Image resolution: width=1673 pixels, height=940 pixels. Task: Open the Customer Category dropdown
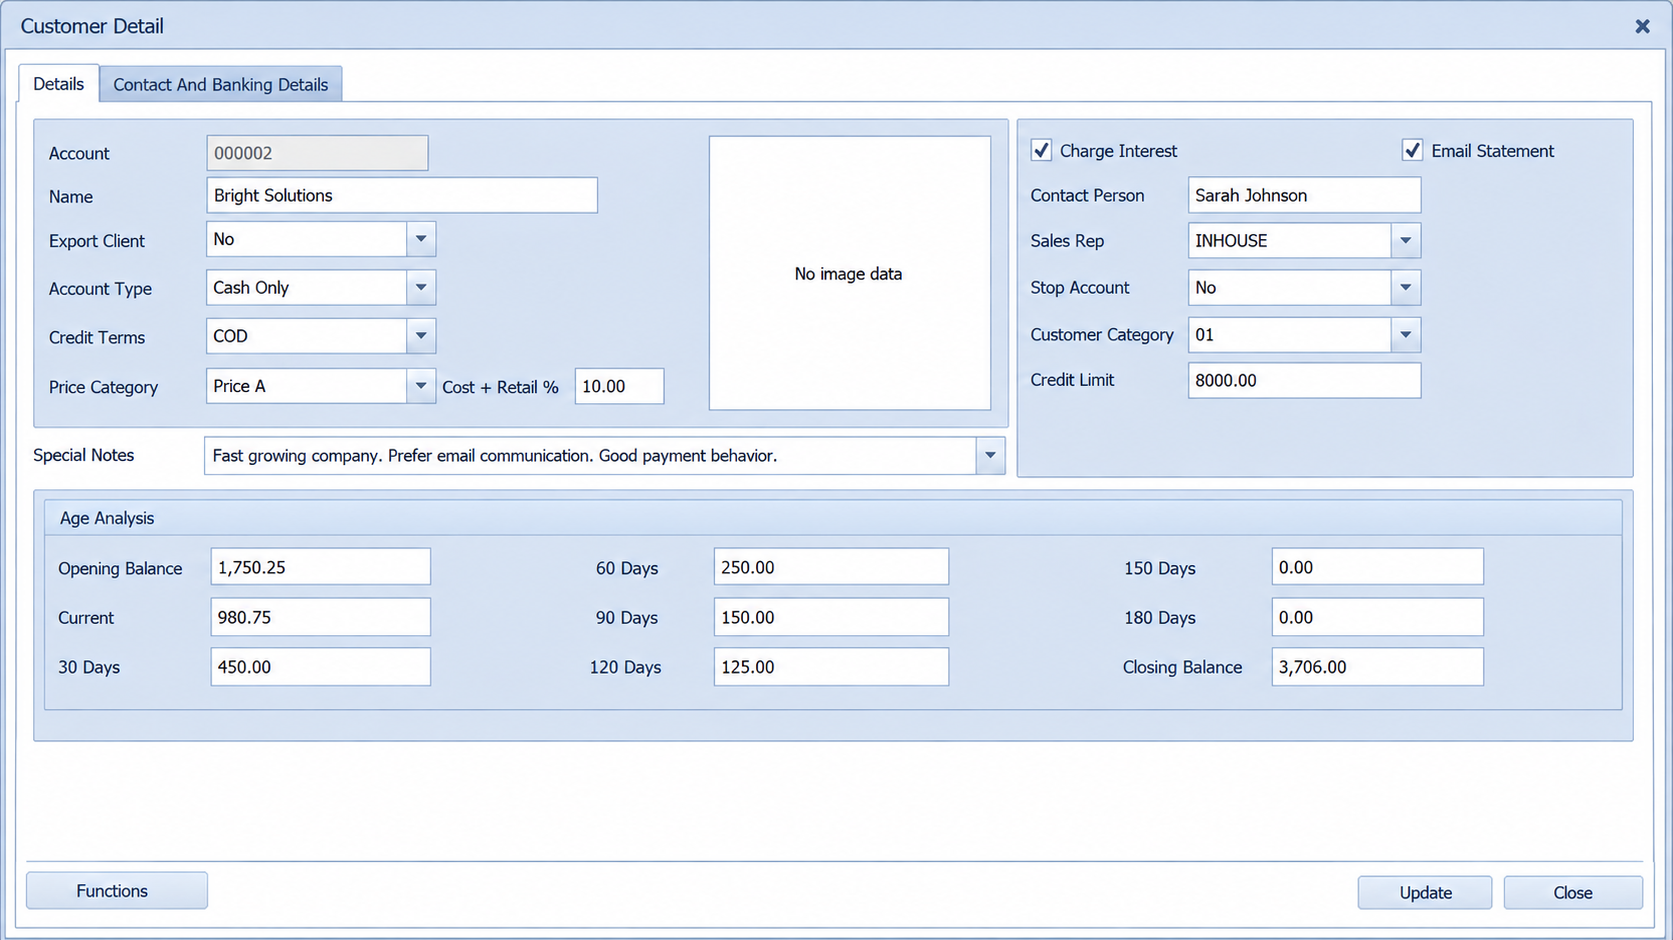[x=1405, y=335]
